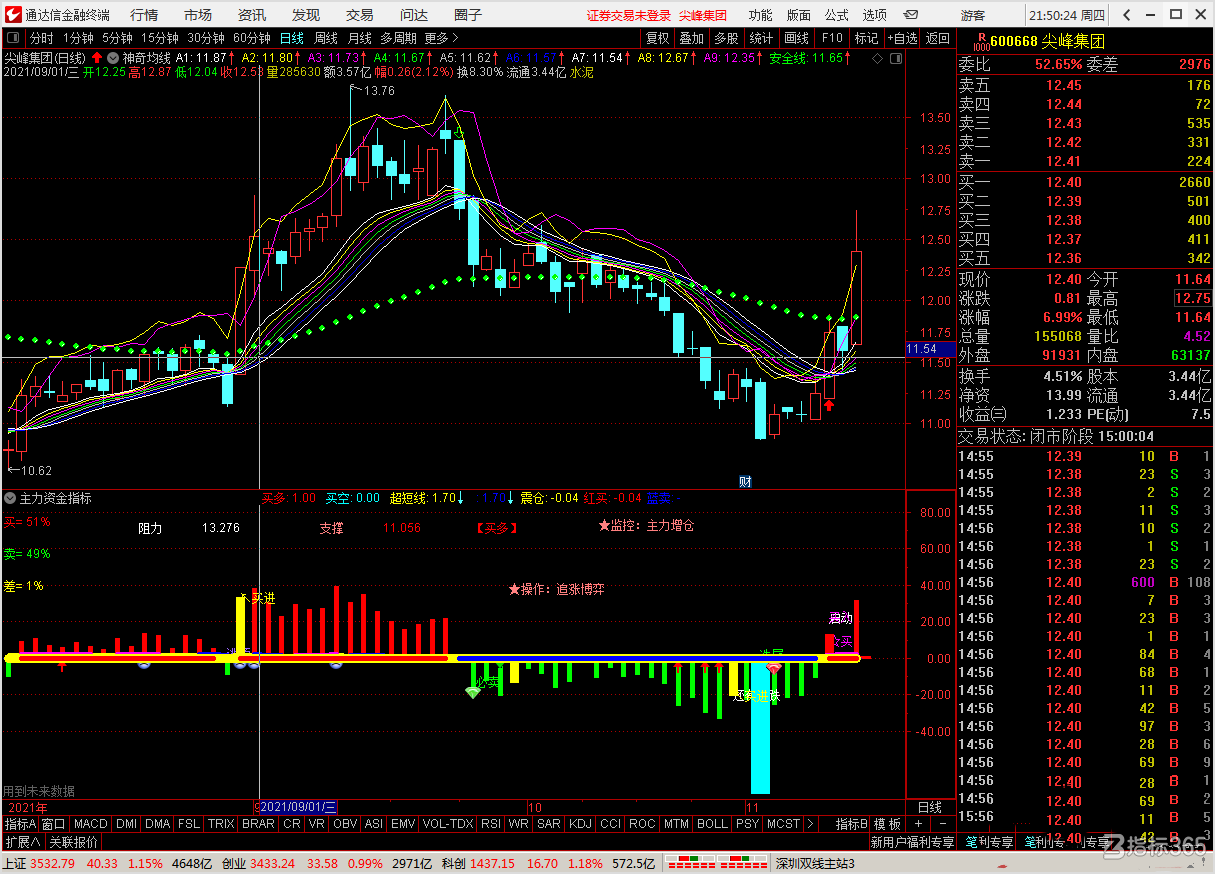Screen dimensions: 1215x874
Task: Switch to 15分钟 period
Action: [x=160, y=38]
